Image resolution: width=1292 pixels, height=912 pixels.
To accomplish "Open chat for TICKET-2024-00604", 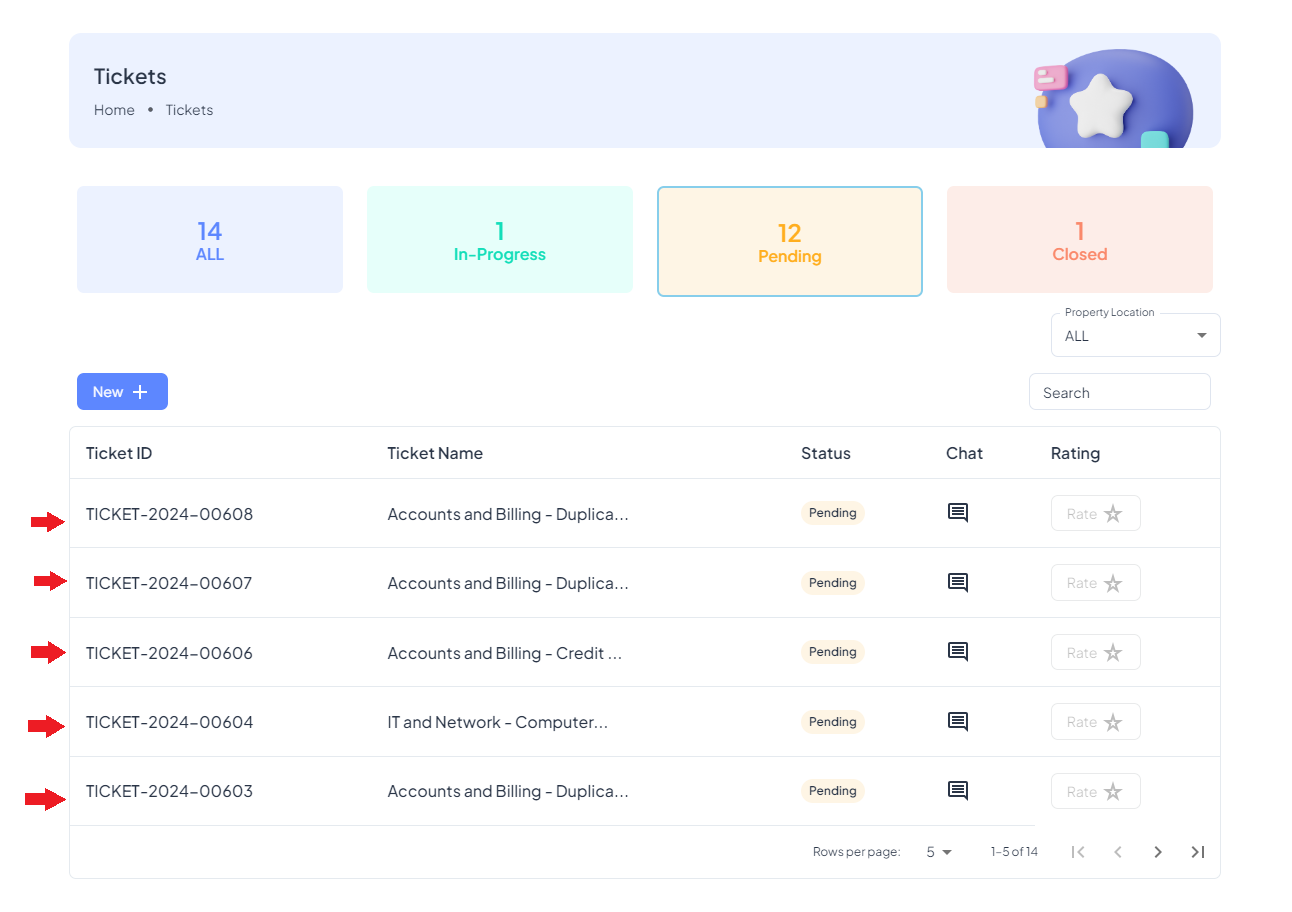I will [957, 721].
